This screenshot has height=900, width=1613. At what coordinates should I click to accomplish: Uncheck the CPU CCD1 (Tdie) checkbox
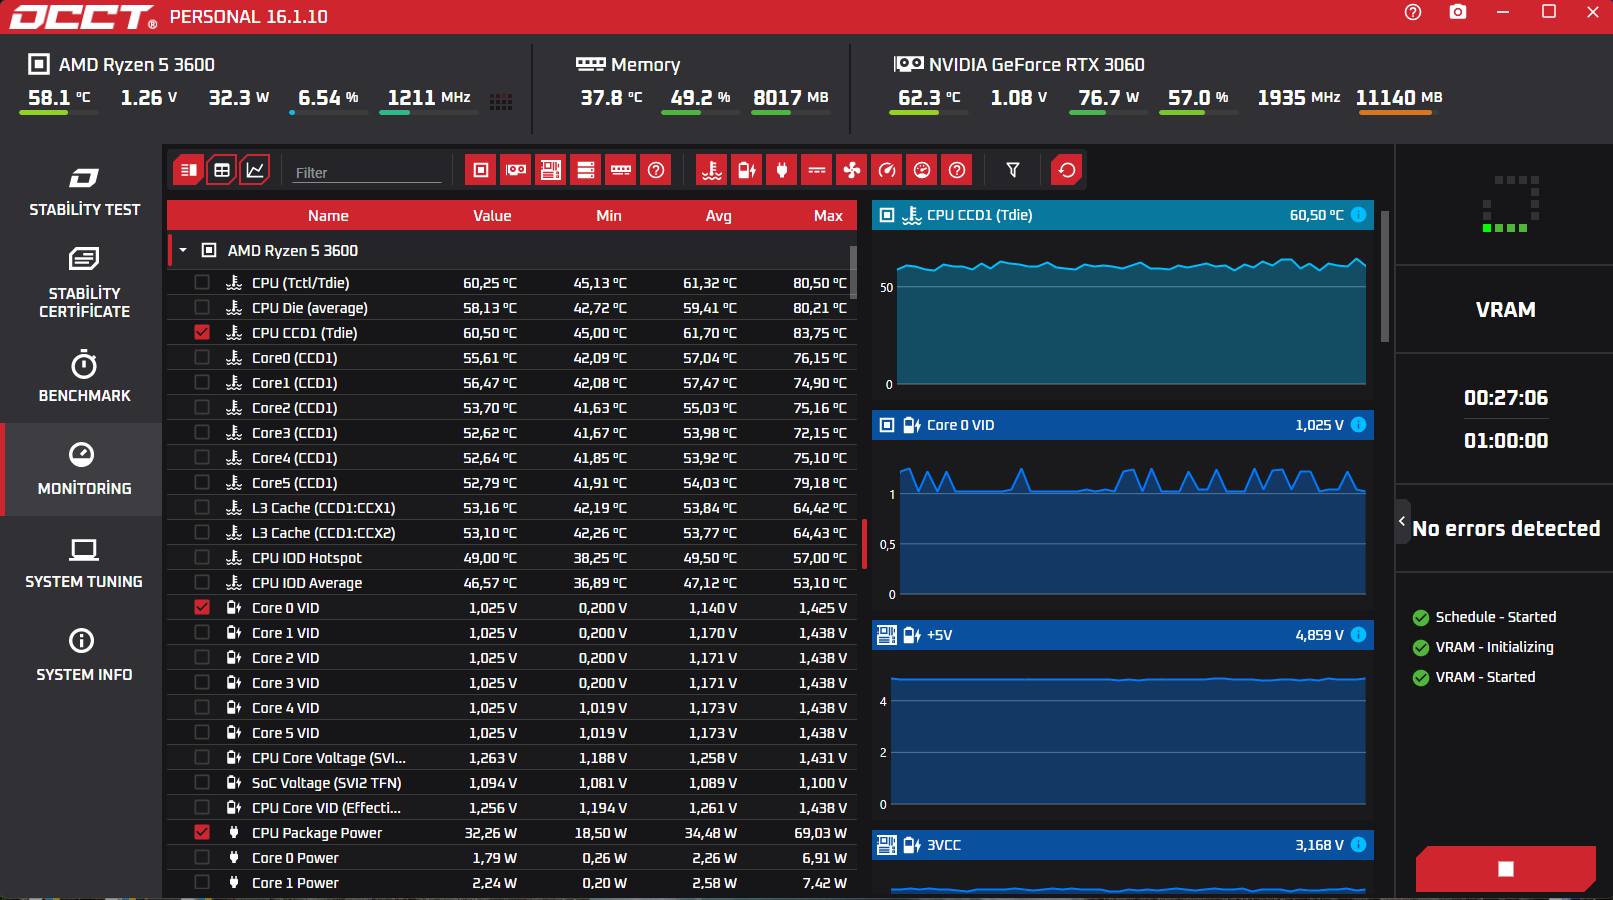[202, 332]
